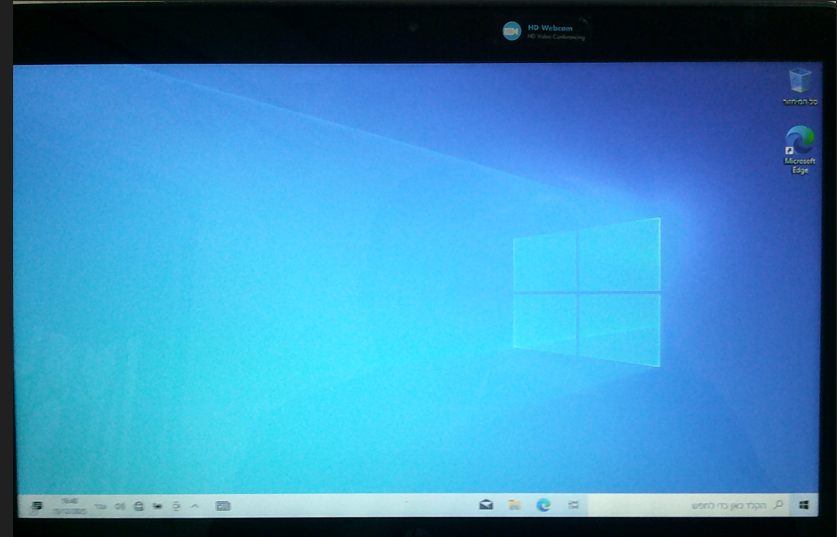
Task: Open the touch keyboard tray icon
Action: pos(223,506)
